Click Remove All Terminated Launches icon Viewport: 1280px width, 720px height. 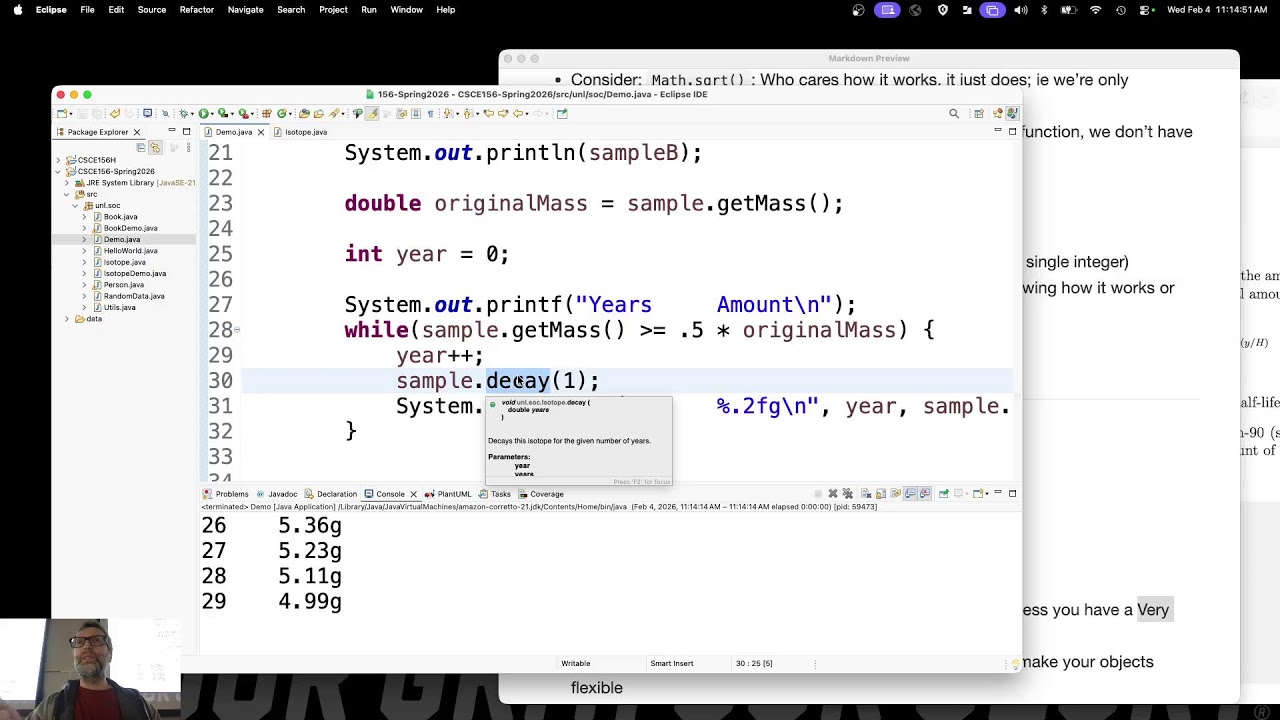click(848, 493)
